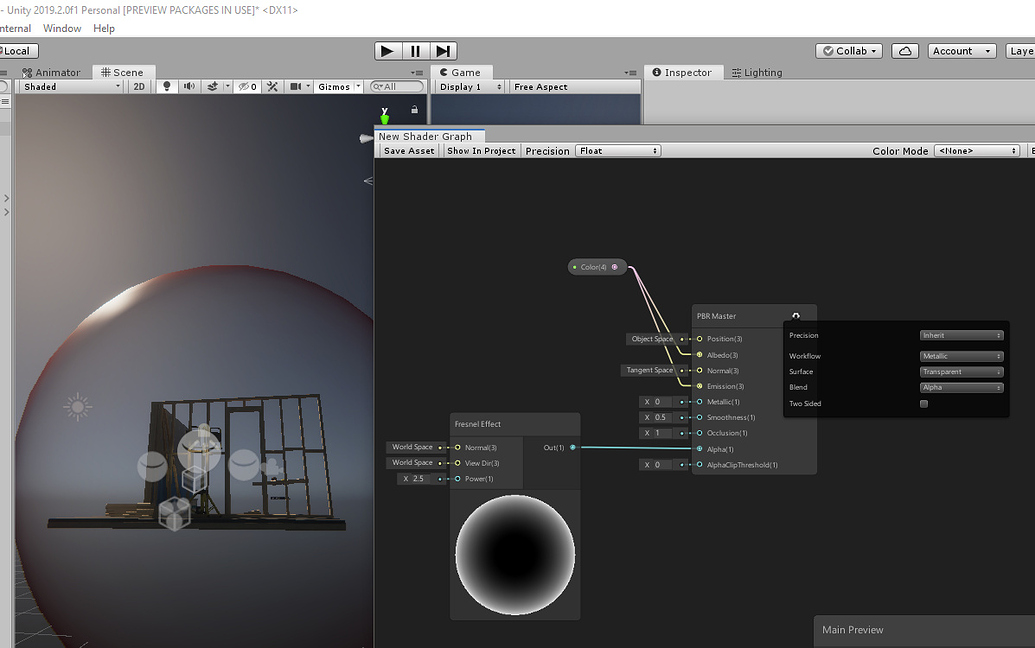Toggle scene effects layers icon
This screenshot has width=1035, height=648.
click(213, 86)
